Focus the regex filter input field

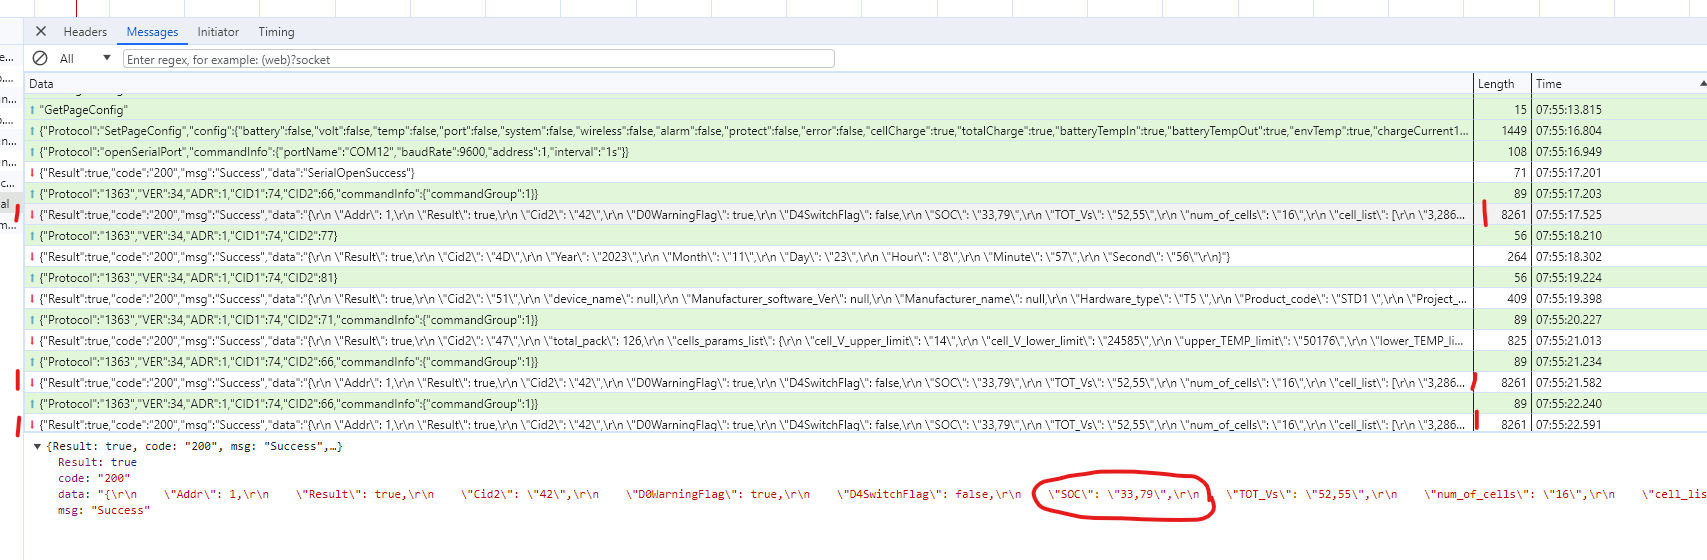[x=478, y=59]
